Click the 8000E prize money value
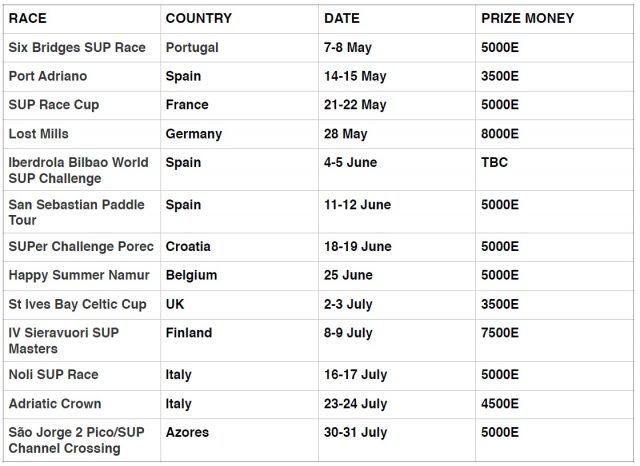640x466 pixels. coord(500,133)
